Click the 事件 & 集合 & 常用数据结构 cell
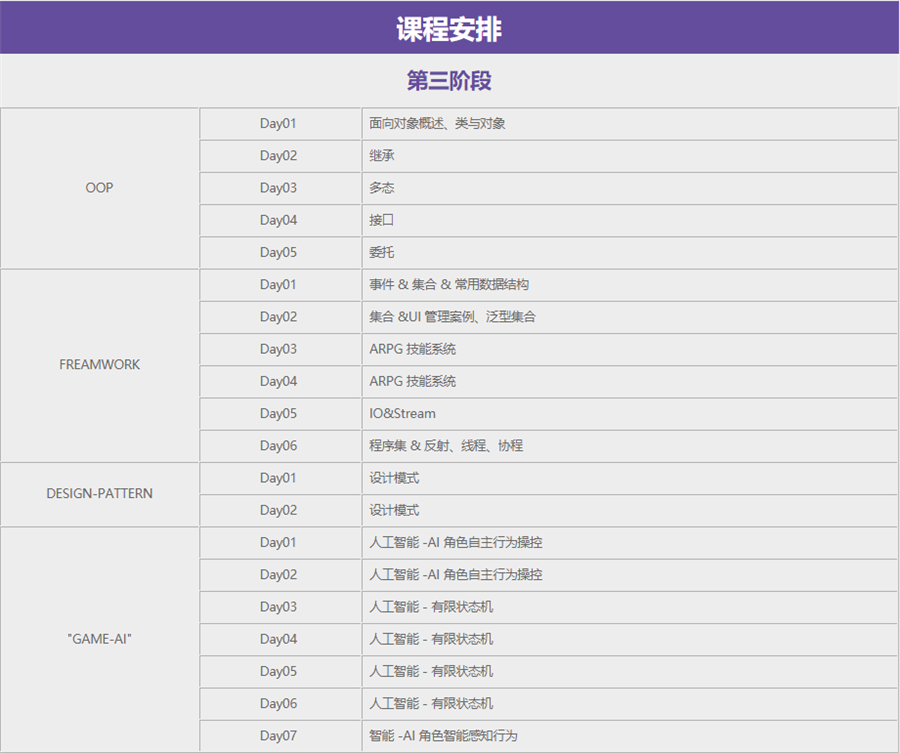900x753 pixels. click(x=448, y=285)
